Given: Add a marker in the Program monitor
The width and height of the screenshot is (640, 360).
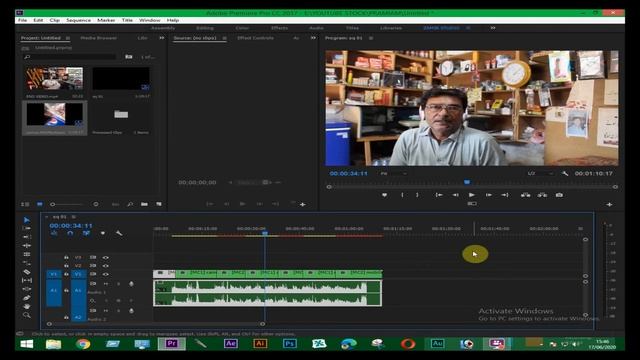Looking at the screenshot, I should [384, 195].
